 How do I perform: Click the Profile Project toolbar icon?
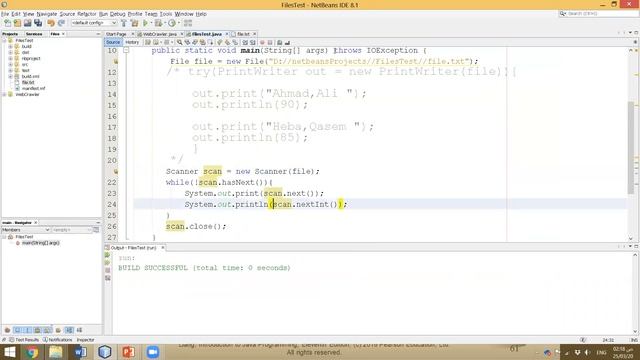[172, 23]
